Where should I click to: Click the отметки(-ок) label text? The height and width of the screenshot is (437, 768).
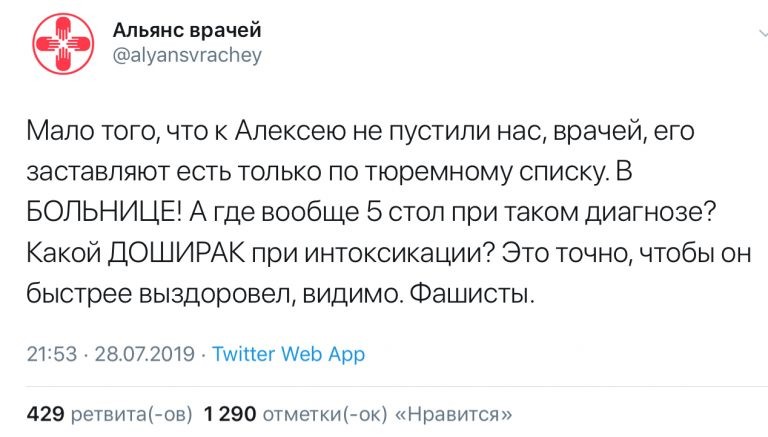(326, 412)
